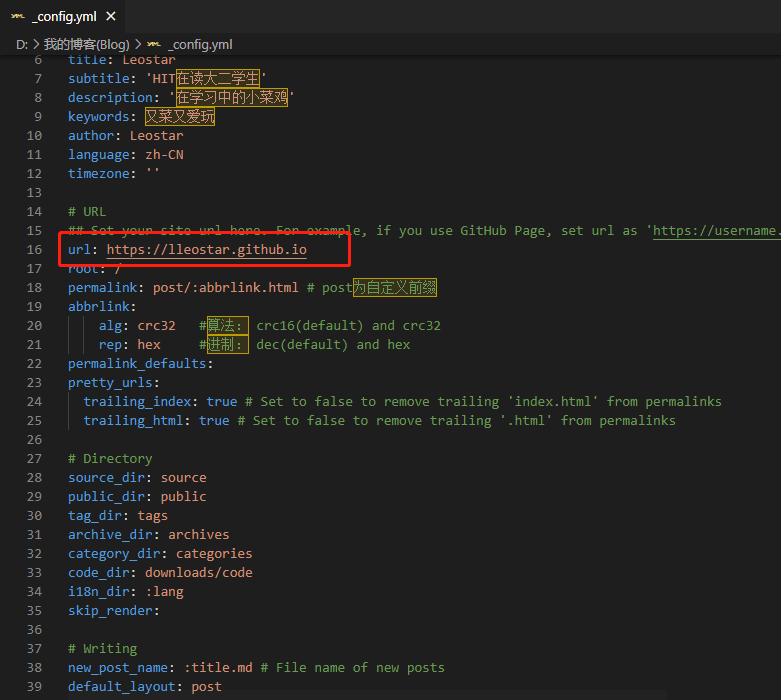
Task: Click the keywords value 又菜又爱玩
Action: (x=180, y=116)
